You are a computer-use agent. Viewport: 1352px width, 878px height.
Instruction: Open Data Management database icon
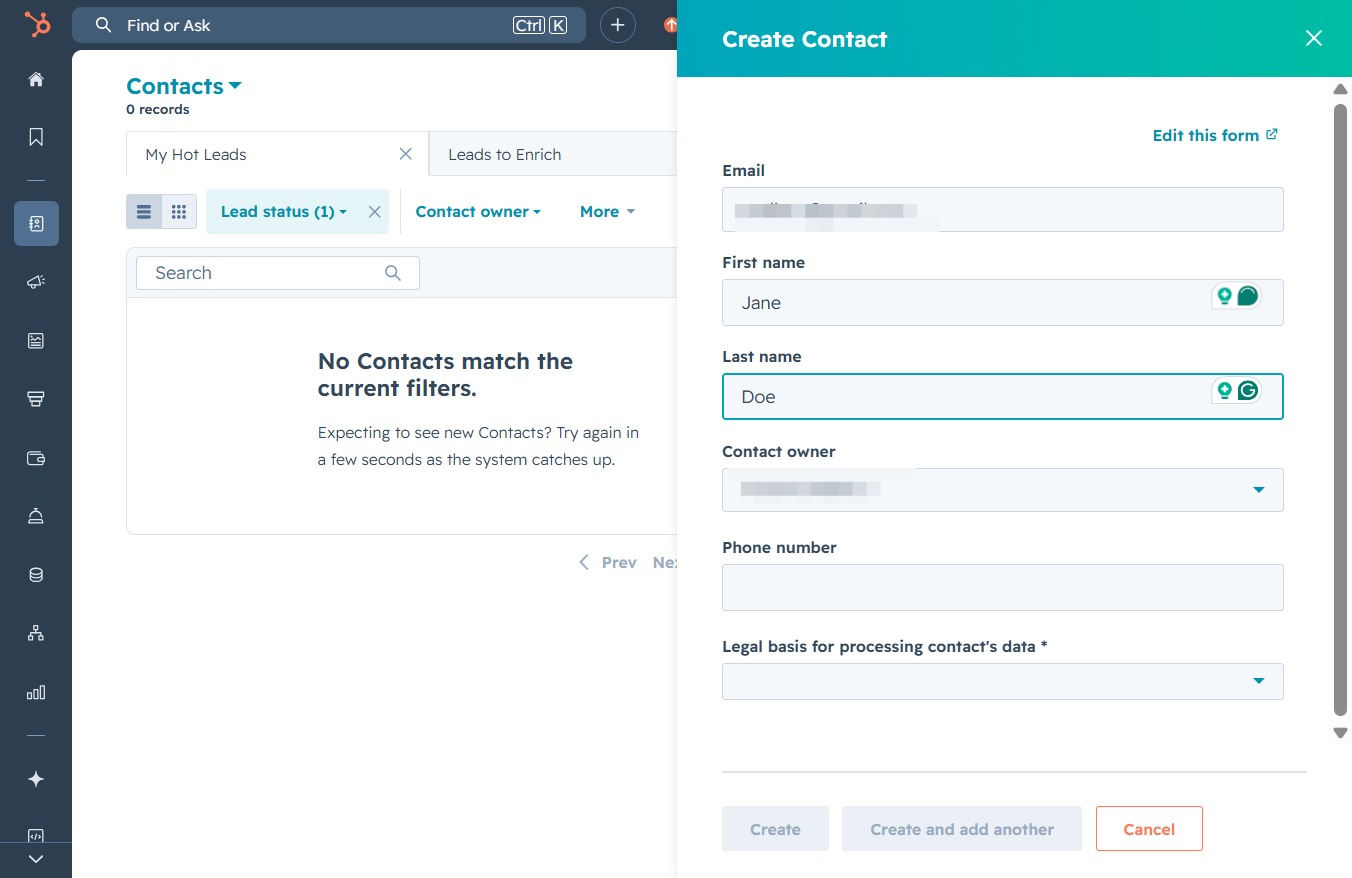[36, 575]
